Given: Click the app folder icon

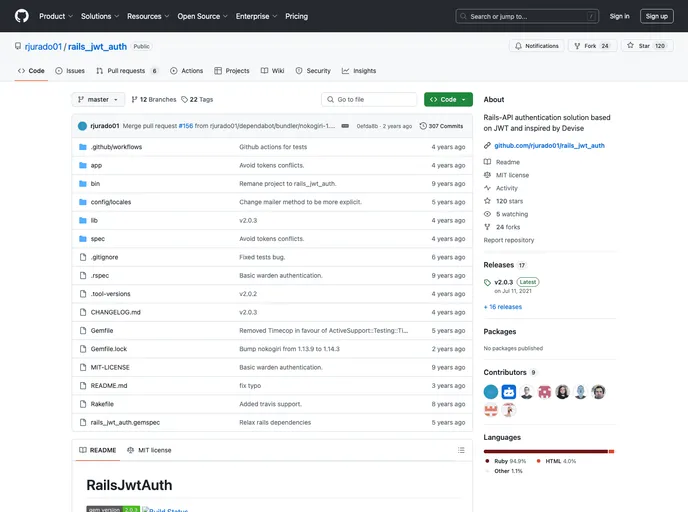Looking at the screenshot, I should pyautogui.click(x=82, y=165).
